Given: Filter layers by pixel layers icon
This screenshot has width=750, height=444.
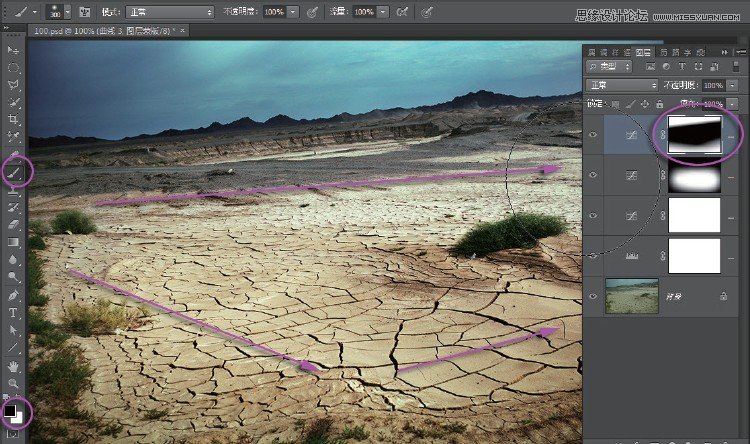Looking at the screenshot, I should tap(651, 67).
